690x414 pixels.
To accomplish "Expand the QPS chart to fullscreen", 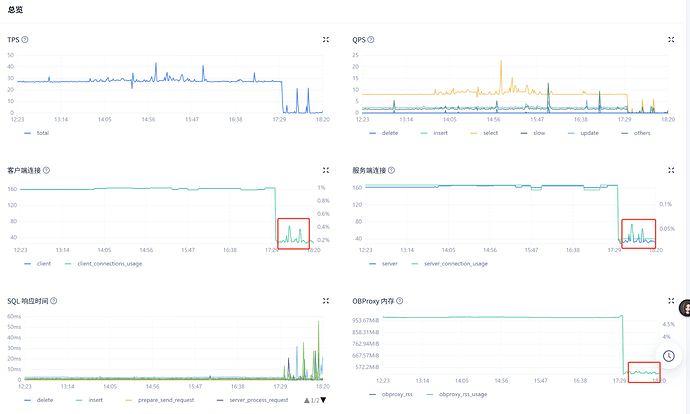I will click(x=671, y=40).
